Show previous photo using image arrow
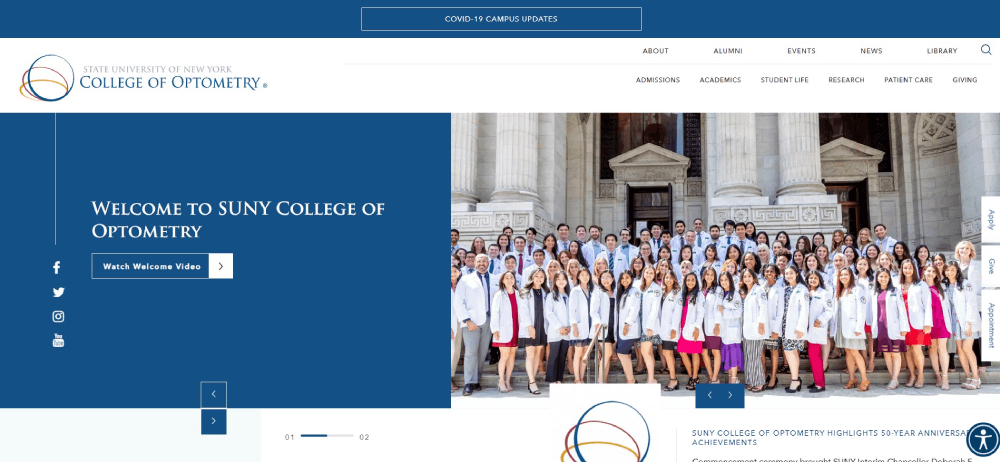This screenshot has height=462, width=1000. tap(709, 396)
